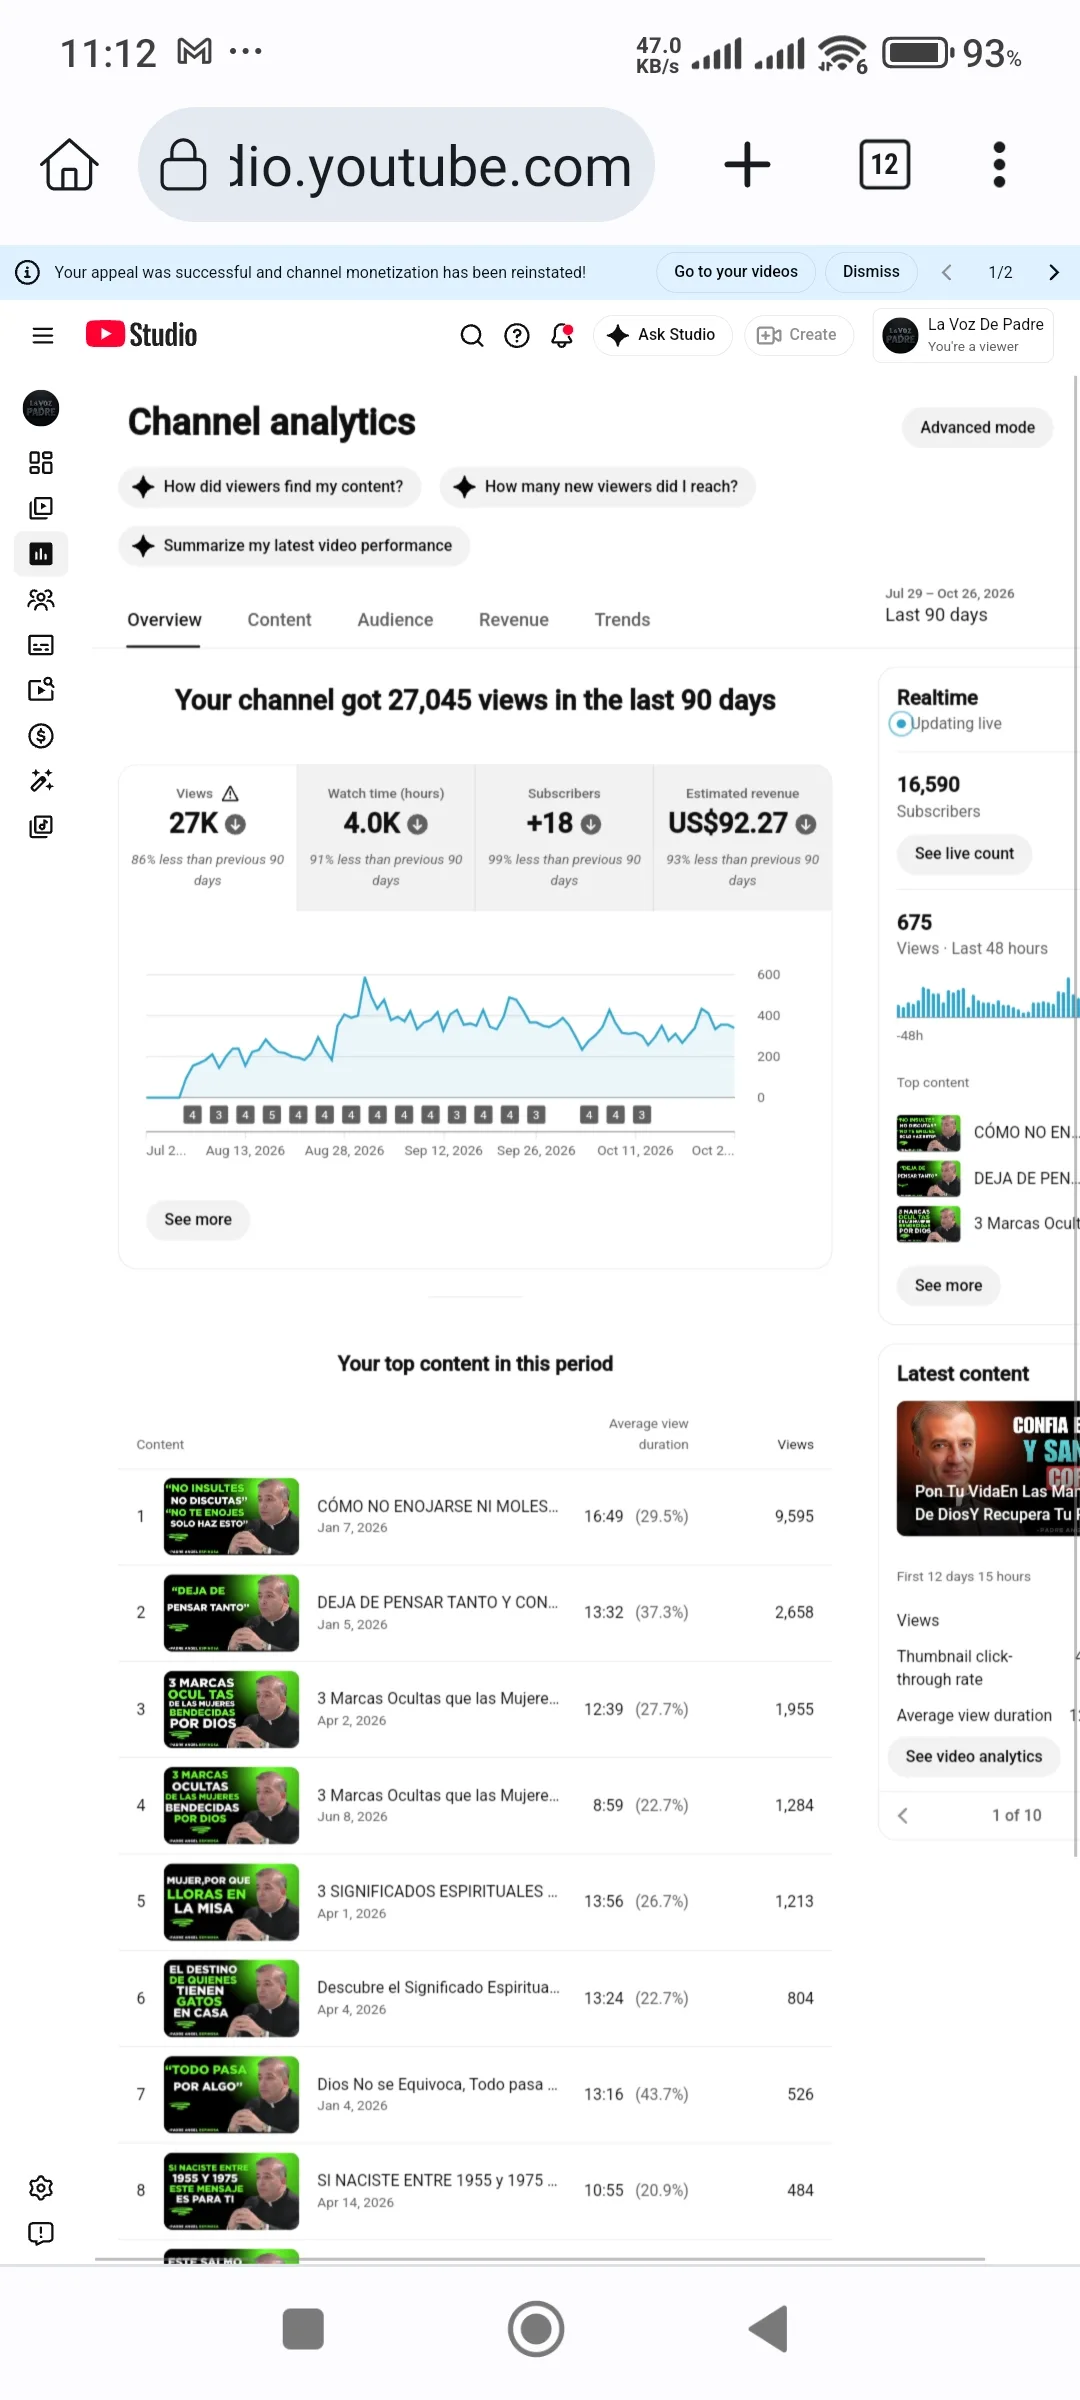Go to previous notification banner arrow
Image resolution: width=1080 pixels, height=2400 pixels.
pos(946,272)
